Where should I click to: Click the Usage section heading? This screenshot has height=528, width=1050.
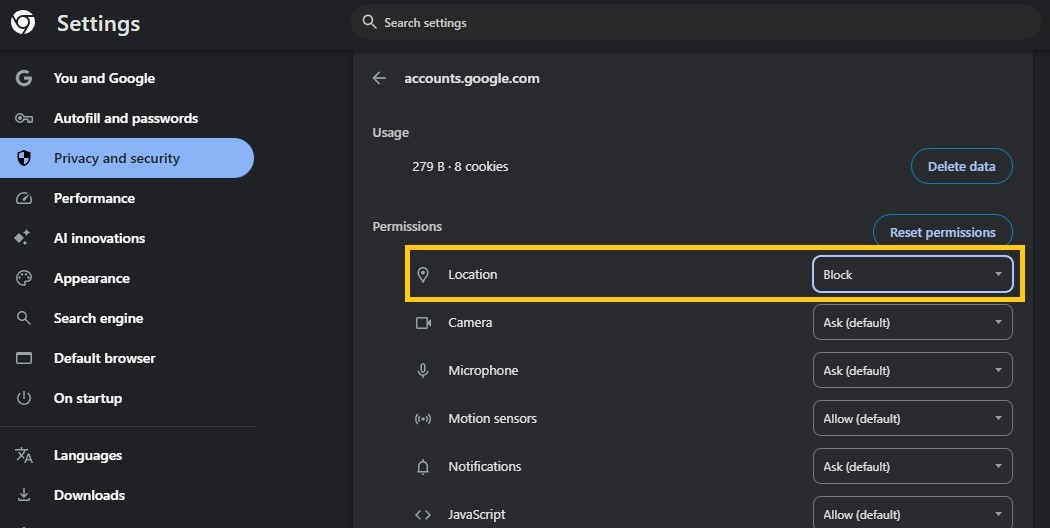pyautogui.click(x=390, y=133)
